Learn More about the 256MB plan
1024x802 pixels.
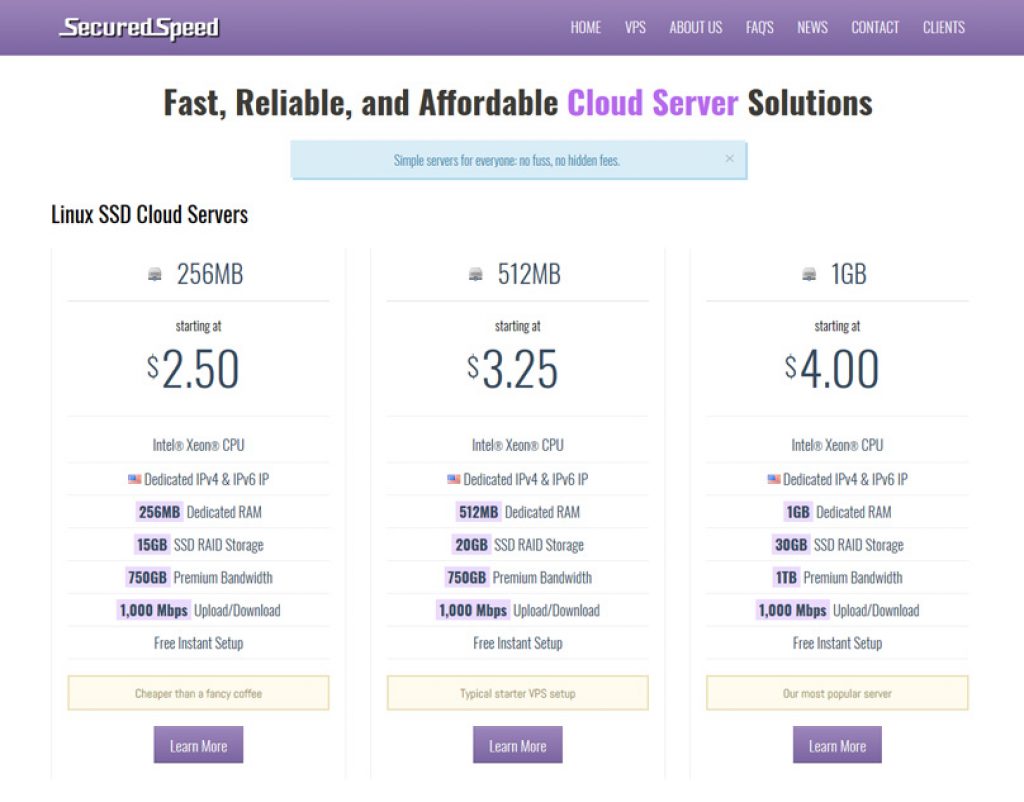(x=199, y=745)
